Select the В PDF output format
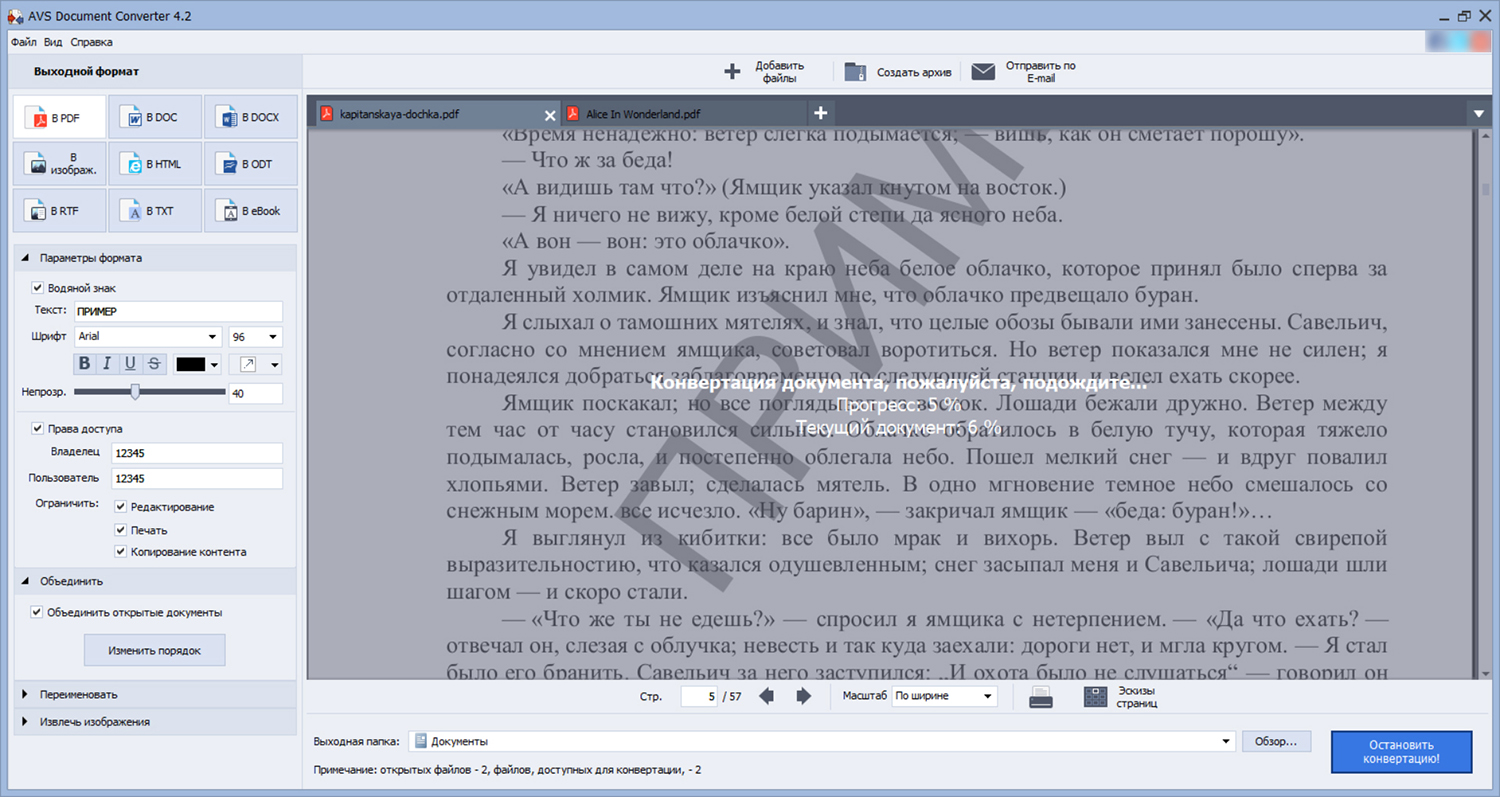The width and height of the screenshot is (1500, 797). pyautogui.click(x=59, y=117)
